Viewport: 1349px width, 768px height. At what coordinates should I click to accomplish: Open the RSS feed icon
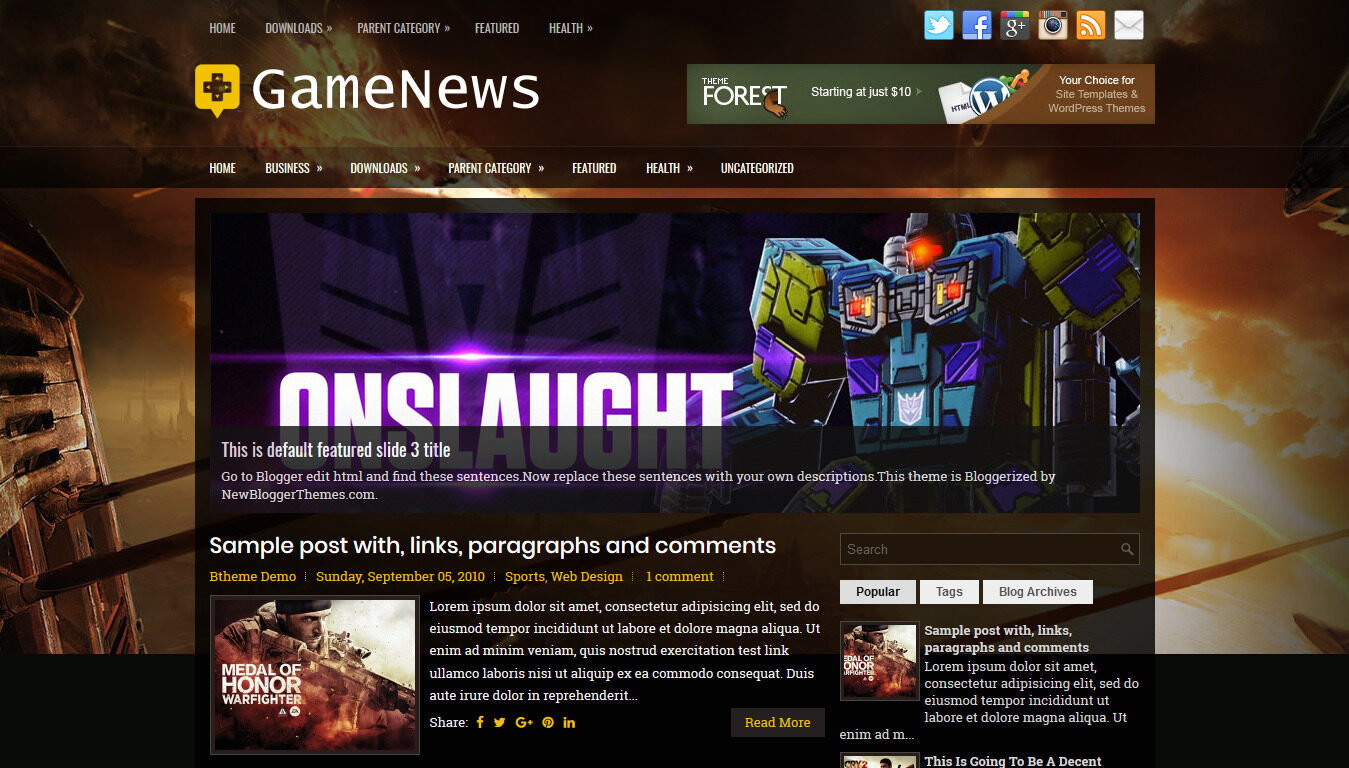coord(1091,25)
